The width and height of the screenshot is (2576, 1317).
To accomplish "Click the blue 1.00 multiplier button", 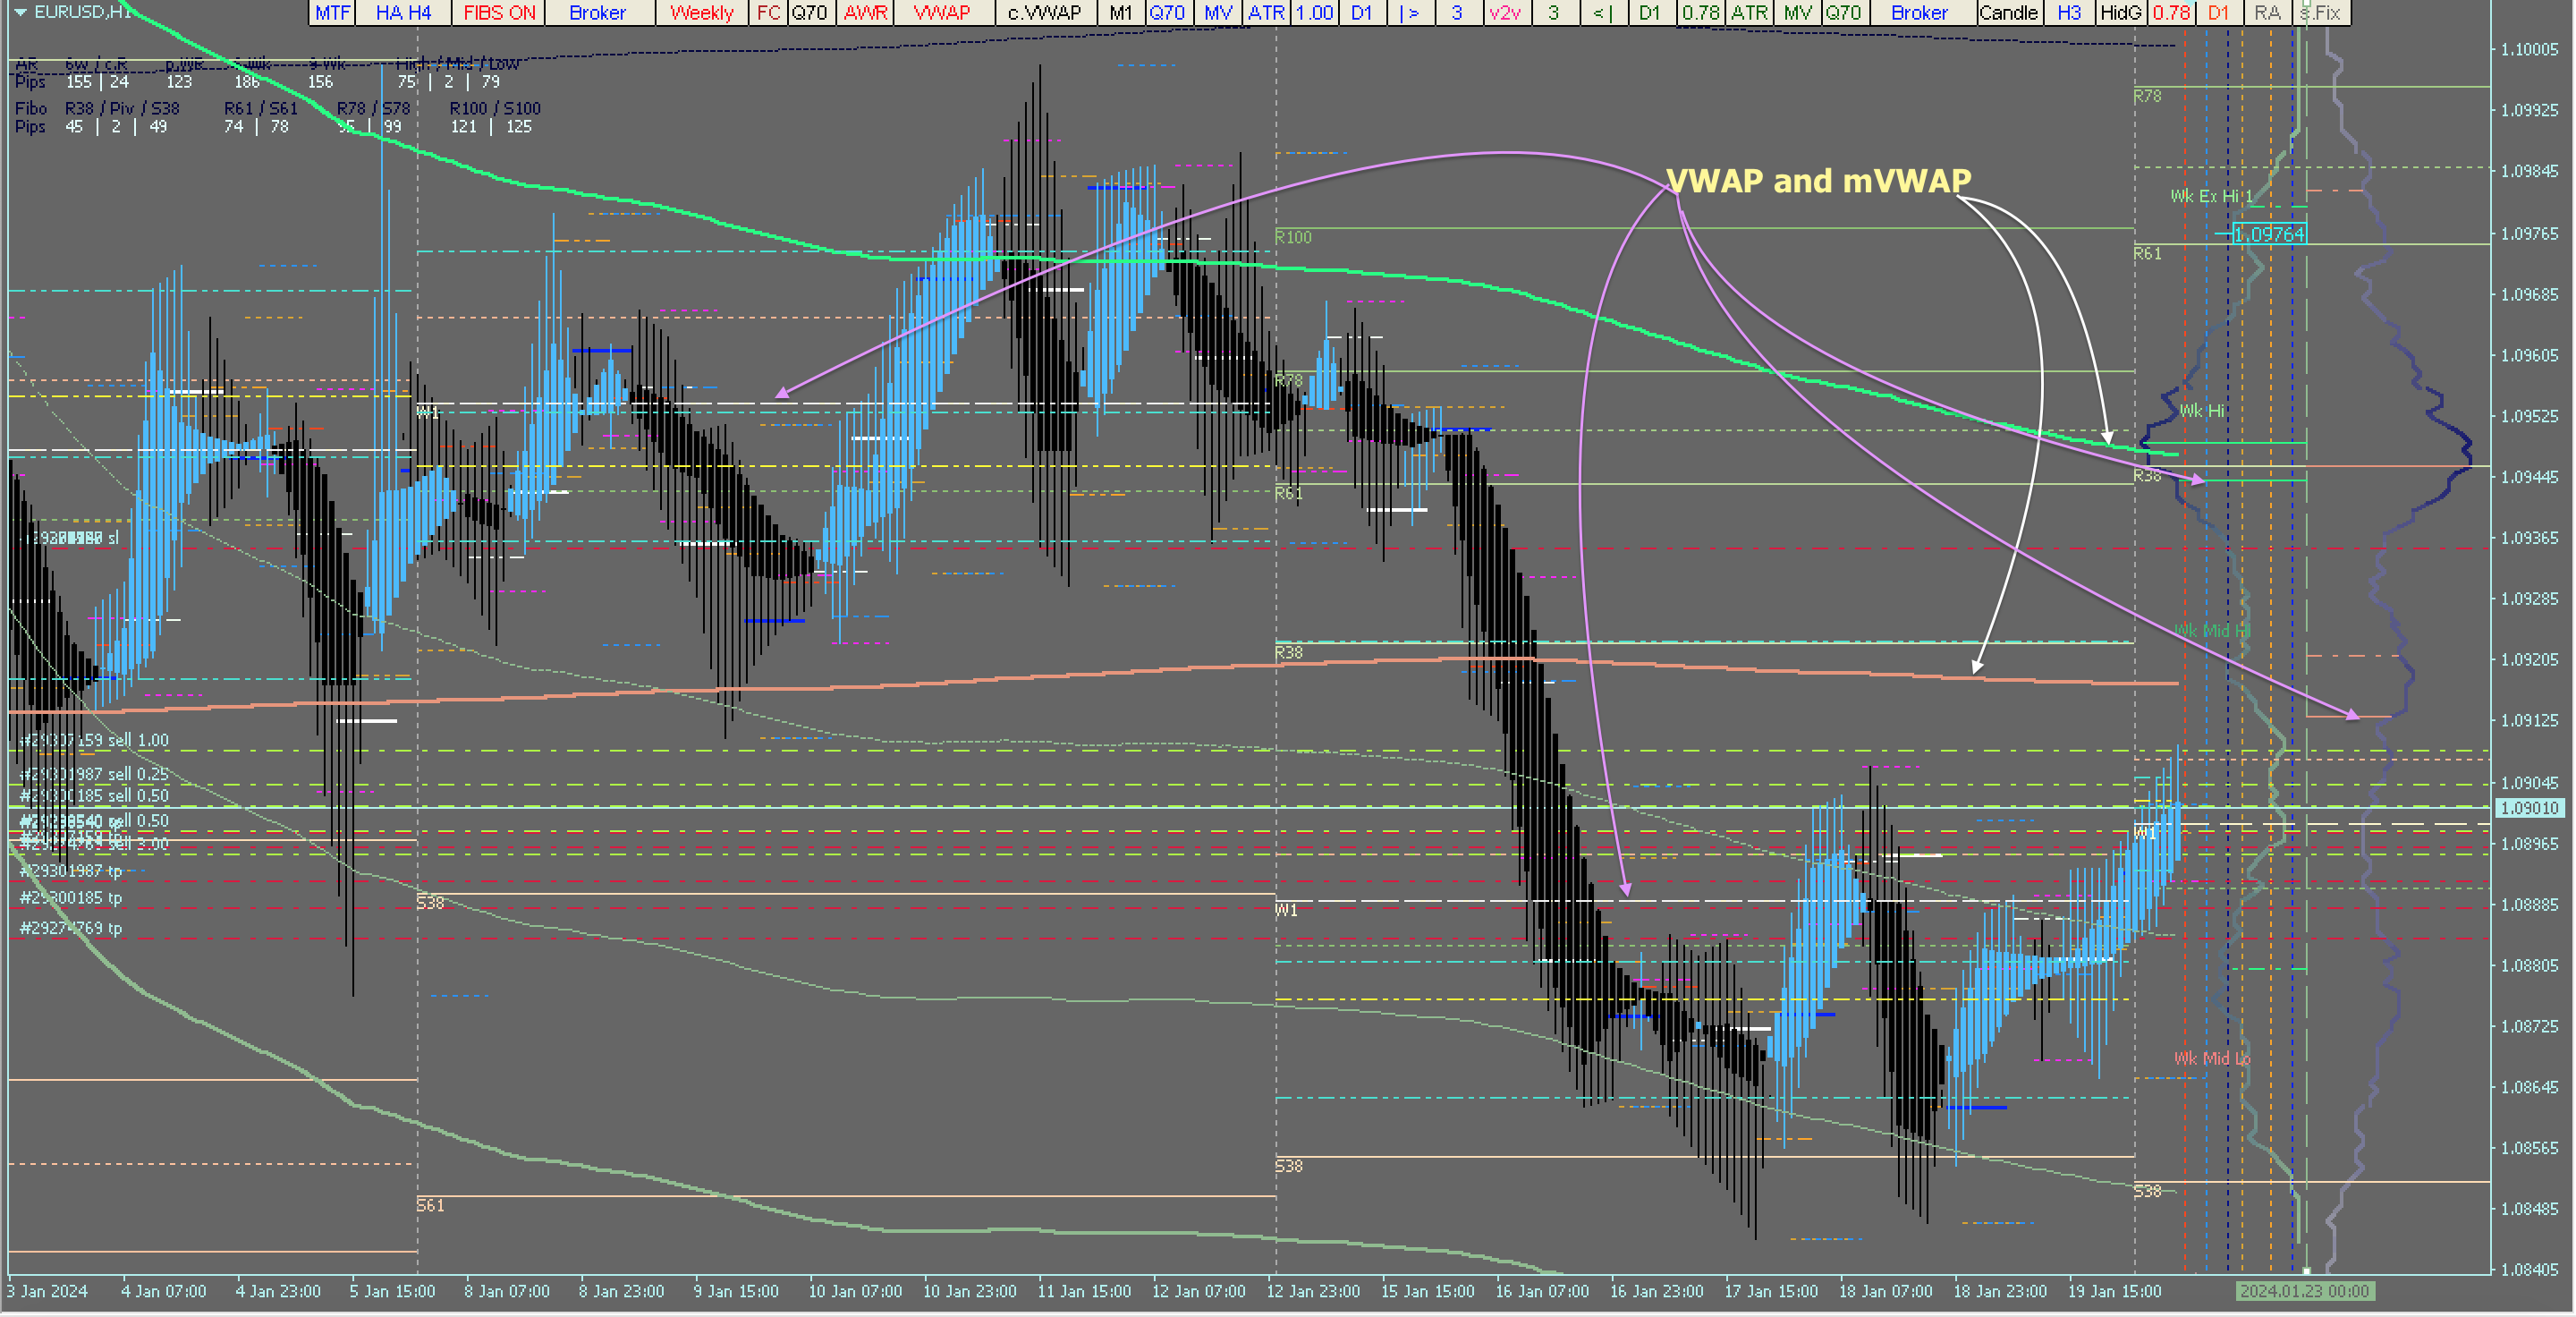I will click(1314, 12).
